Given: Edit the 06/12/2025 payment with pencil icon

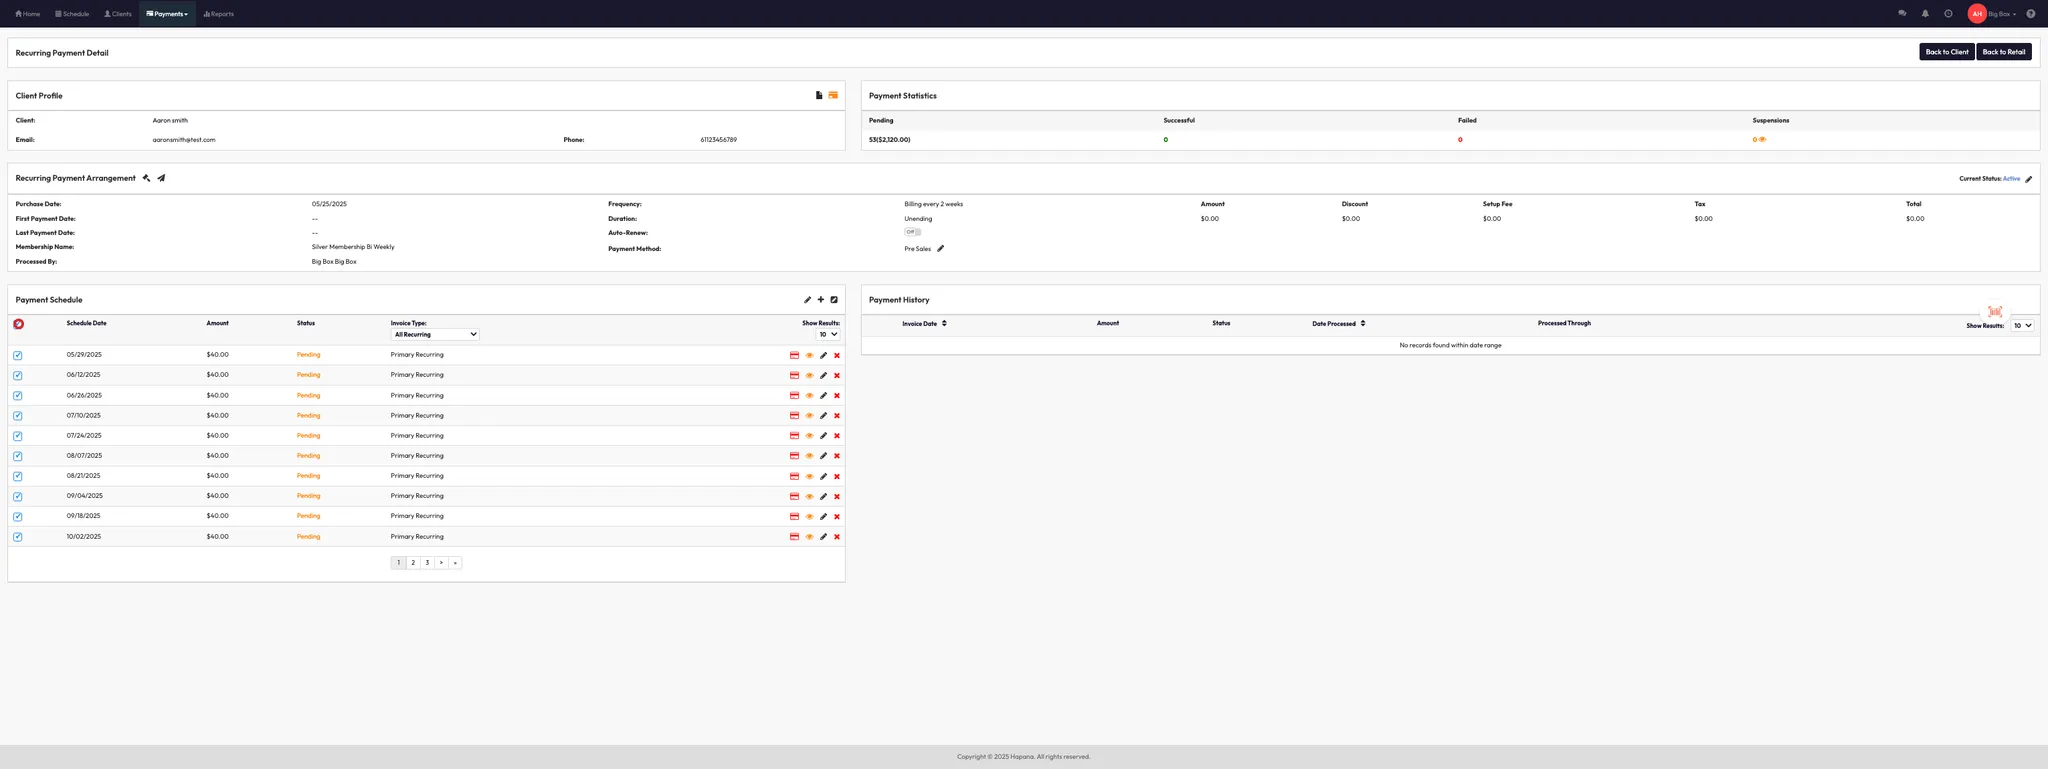Looking at the screenshot, I should pyautogui.click(x=823, y=376).
